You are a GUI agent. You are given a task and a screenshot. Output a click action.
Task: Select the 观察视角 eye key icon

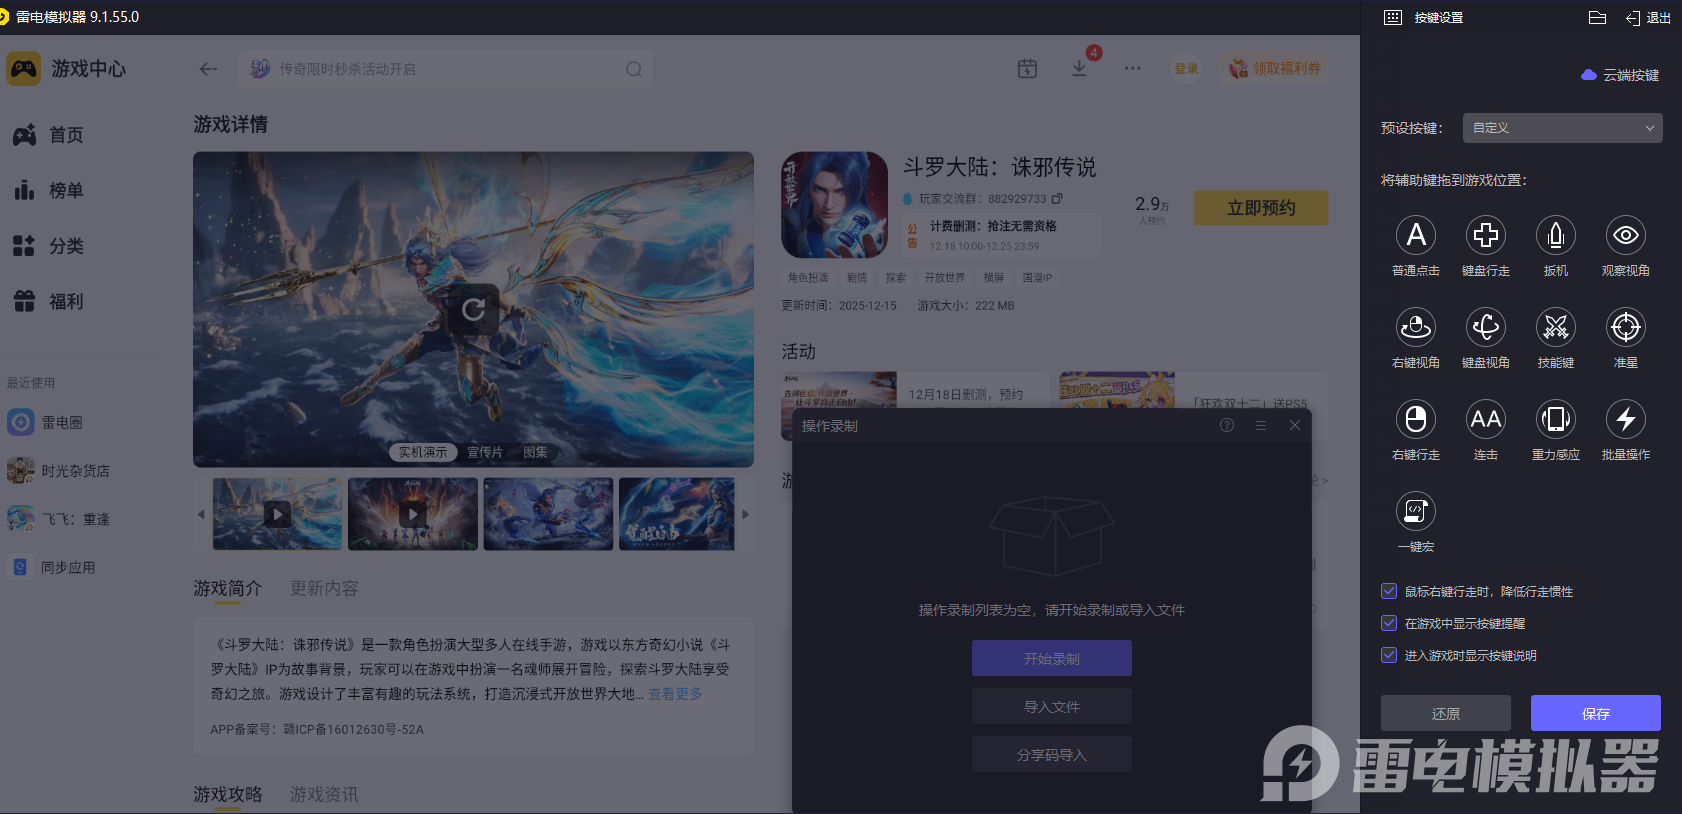pyautogui.click(x=1626, y=235)
